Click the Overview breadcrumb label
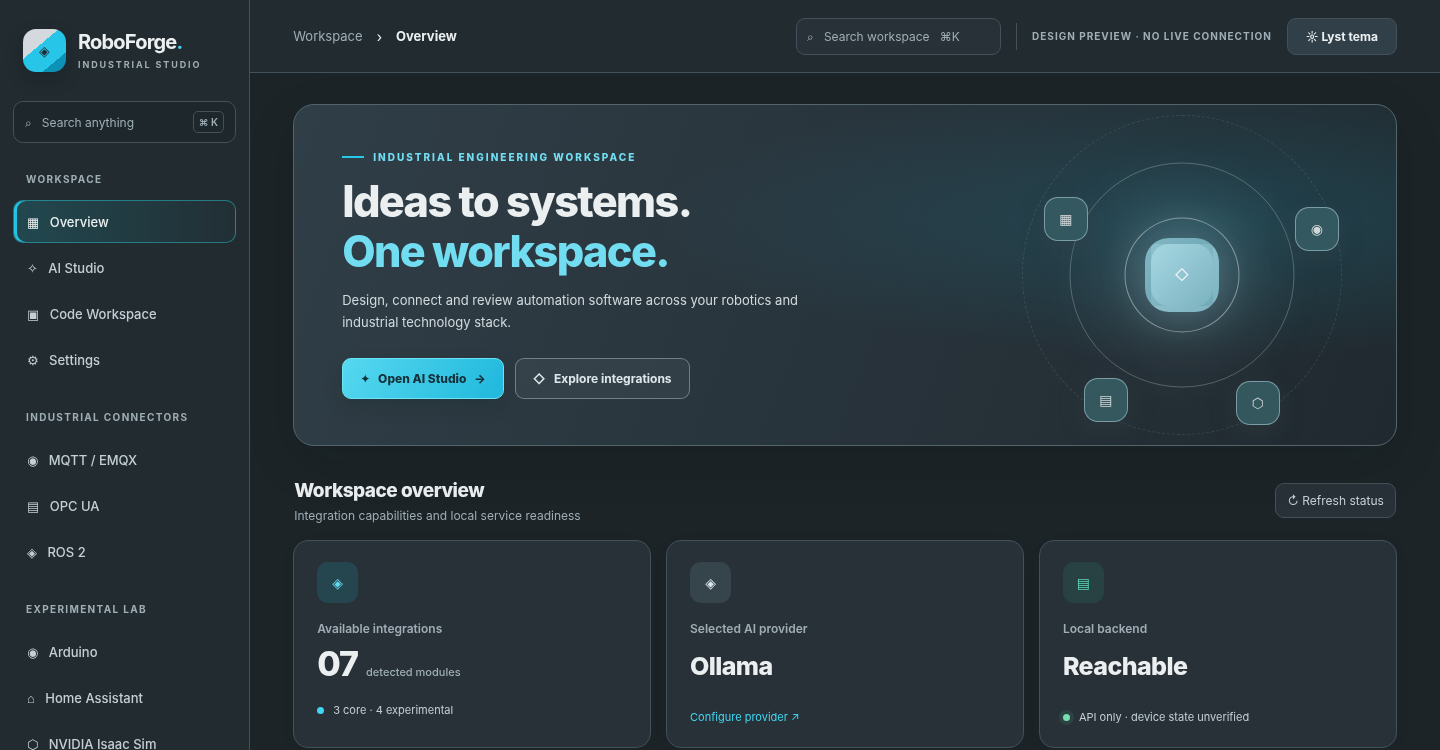 (426, 36)
